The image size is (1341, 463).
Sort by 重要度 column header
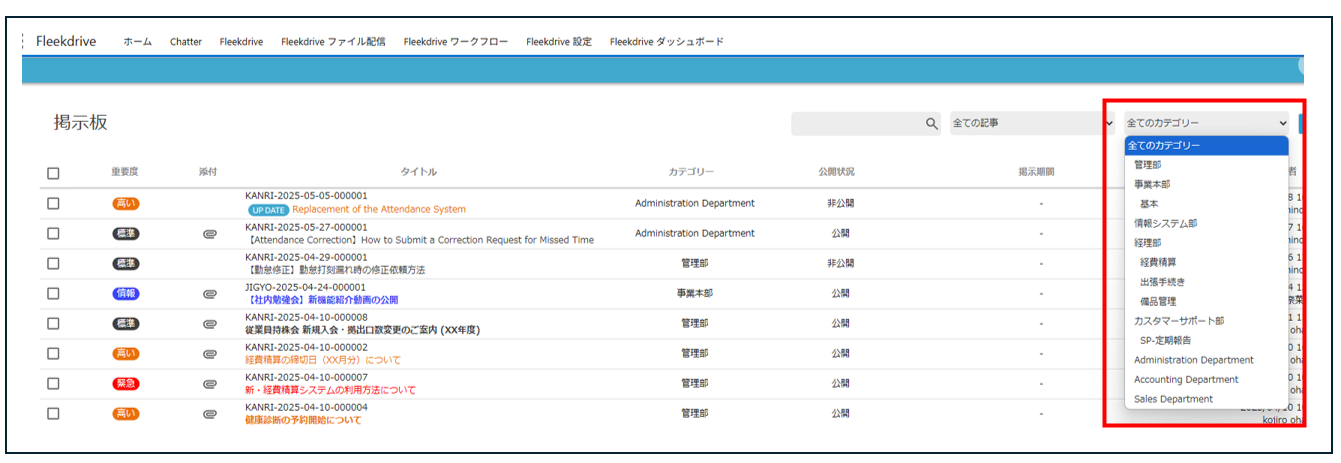[126, 172]
